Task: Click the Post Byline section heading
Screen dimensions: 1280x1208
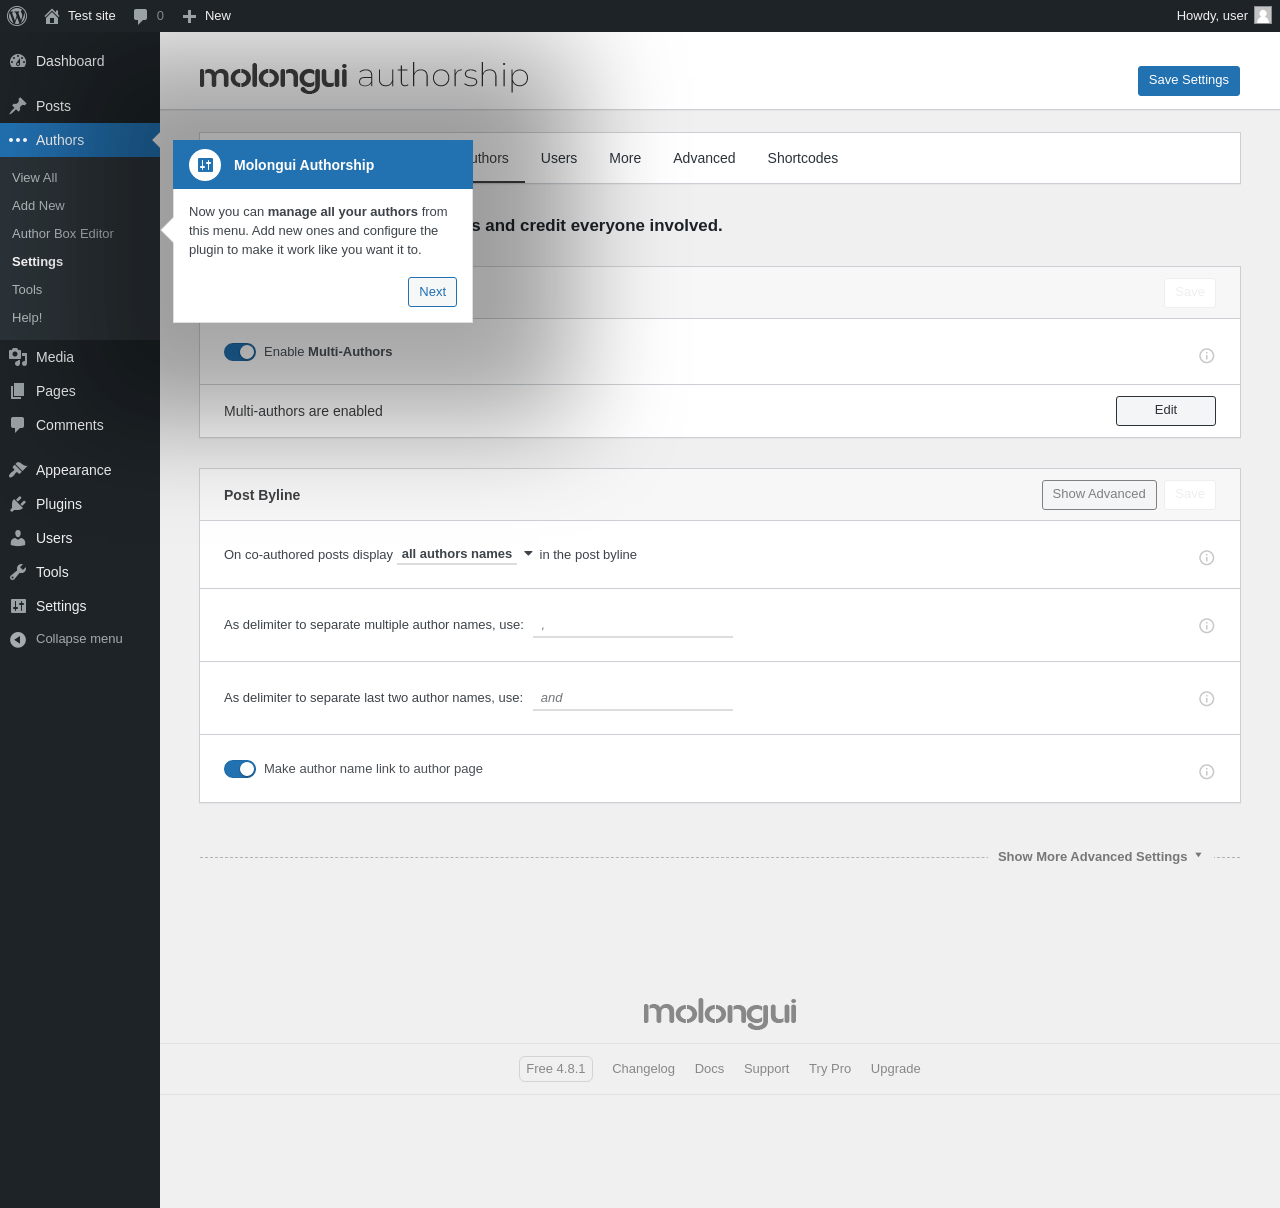Action: click(262, 495)
